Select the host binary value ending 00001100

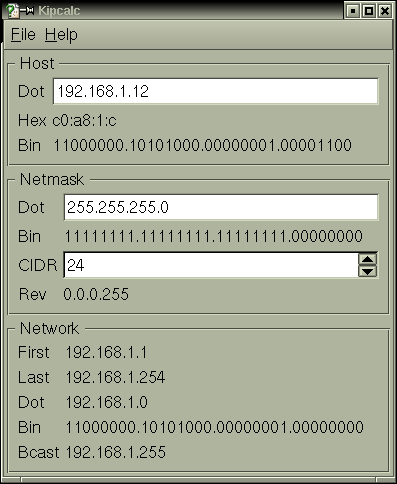click(203, 145)
